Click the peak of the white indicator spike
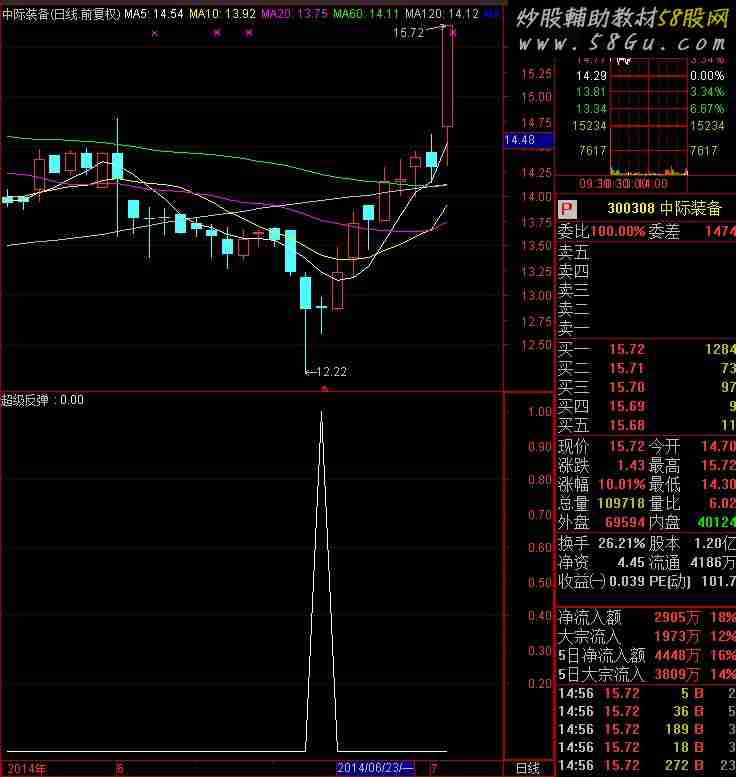 321,411
